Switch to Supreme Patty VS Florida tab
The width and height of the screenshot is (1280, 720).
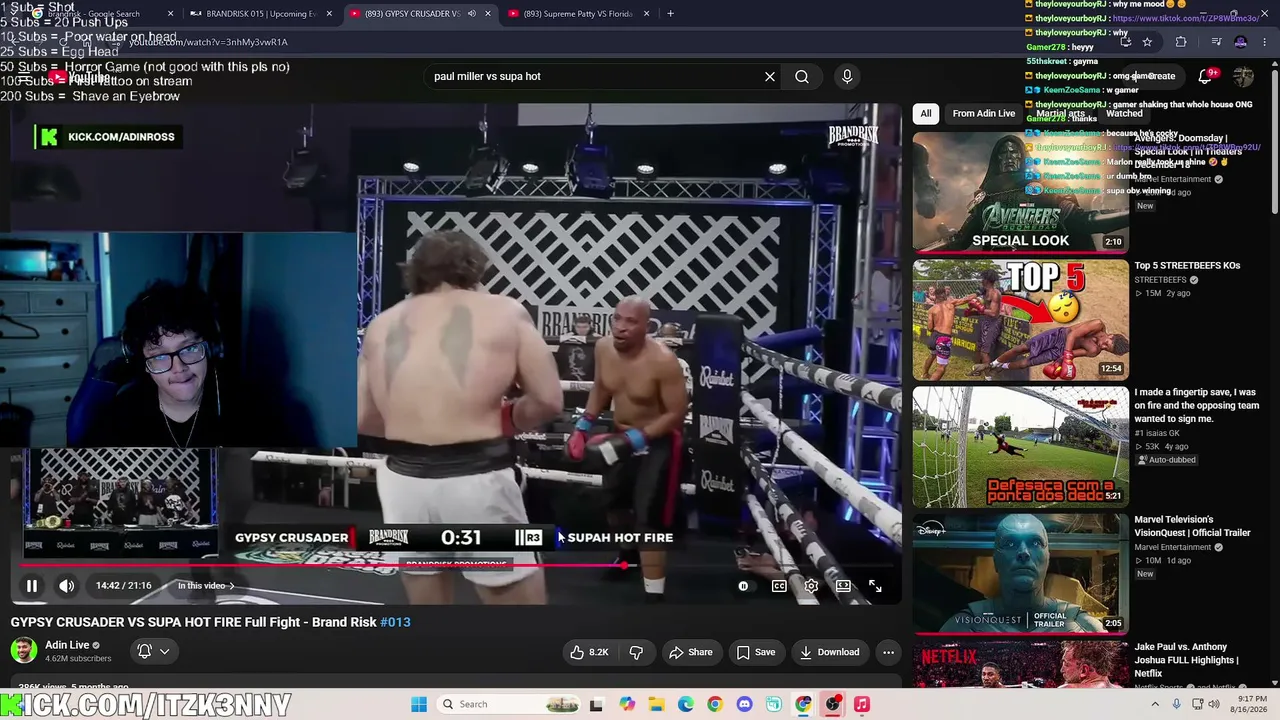click(x=579, y=14)
